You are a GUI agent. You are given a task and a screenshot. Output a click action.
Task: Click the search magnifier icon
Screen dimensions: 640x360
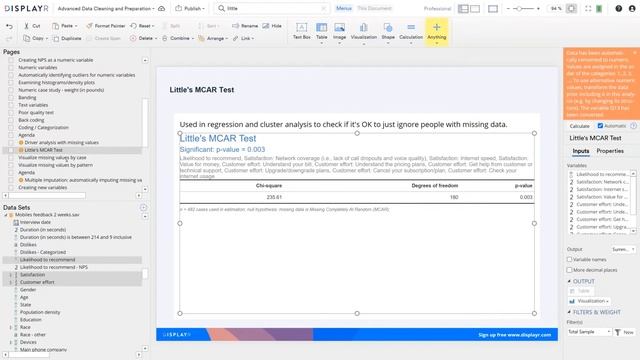tap(221, 9)
